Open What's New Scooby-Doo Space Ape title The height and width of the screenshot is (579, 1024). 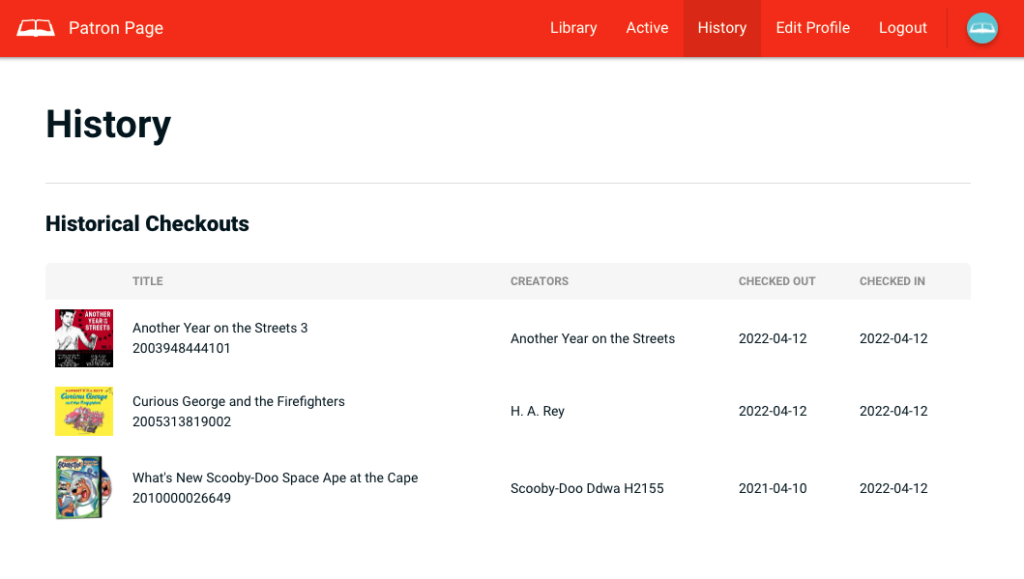[x=275, y=478]
